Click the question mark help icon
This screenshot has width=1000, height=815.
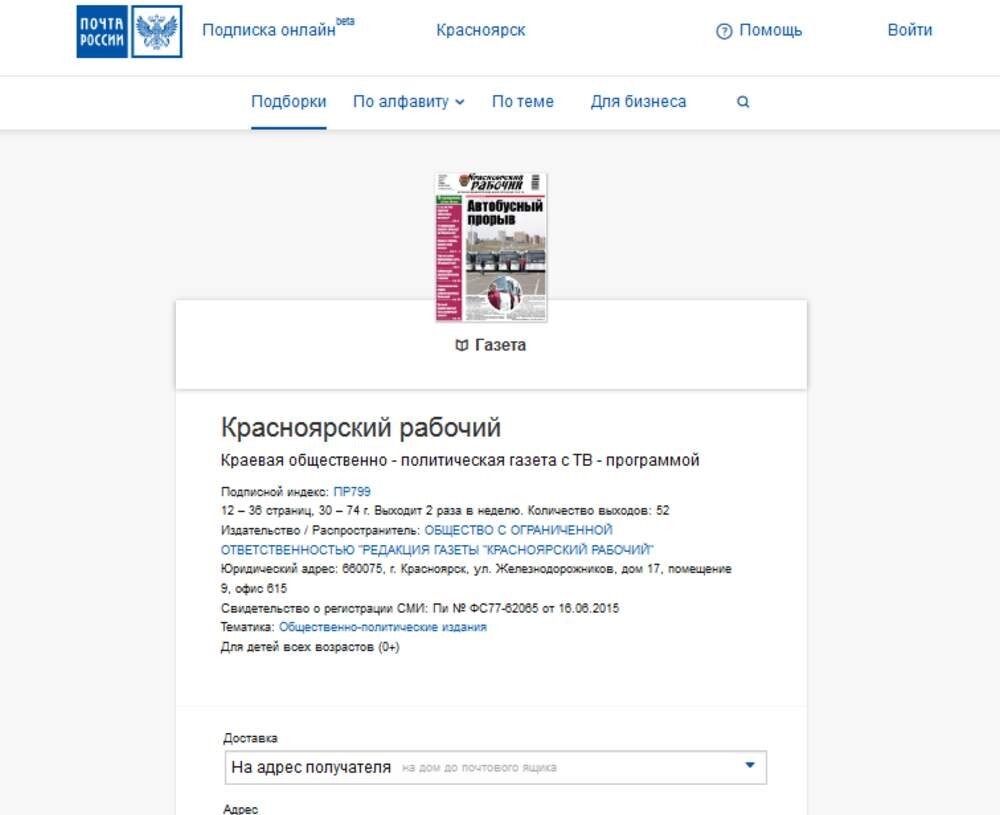[724, 31]
